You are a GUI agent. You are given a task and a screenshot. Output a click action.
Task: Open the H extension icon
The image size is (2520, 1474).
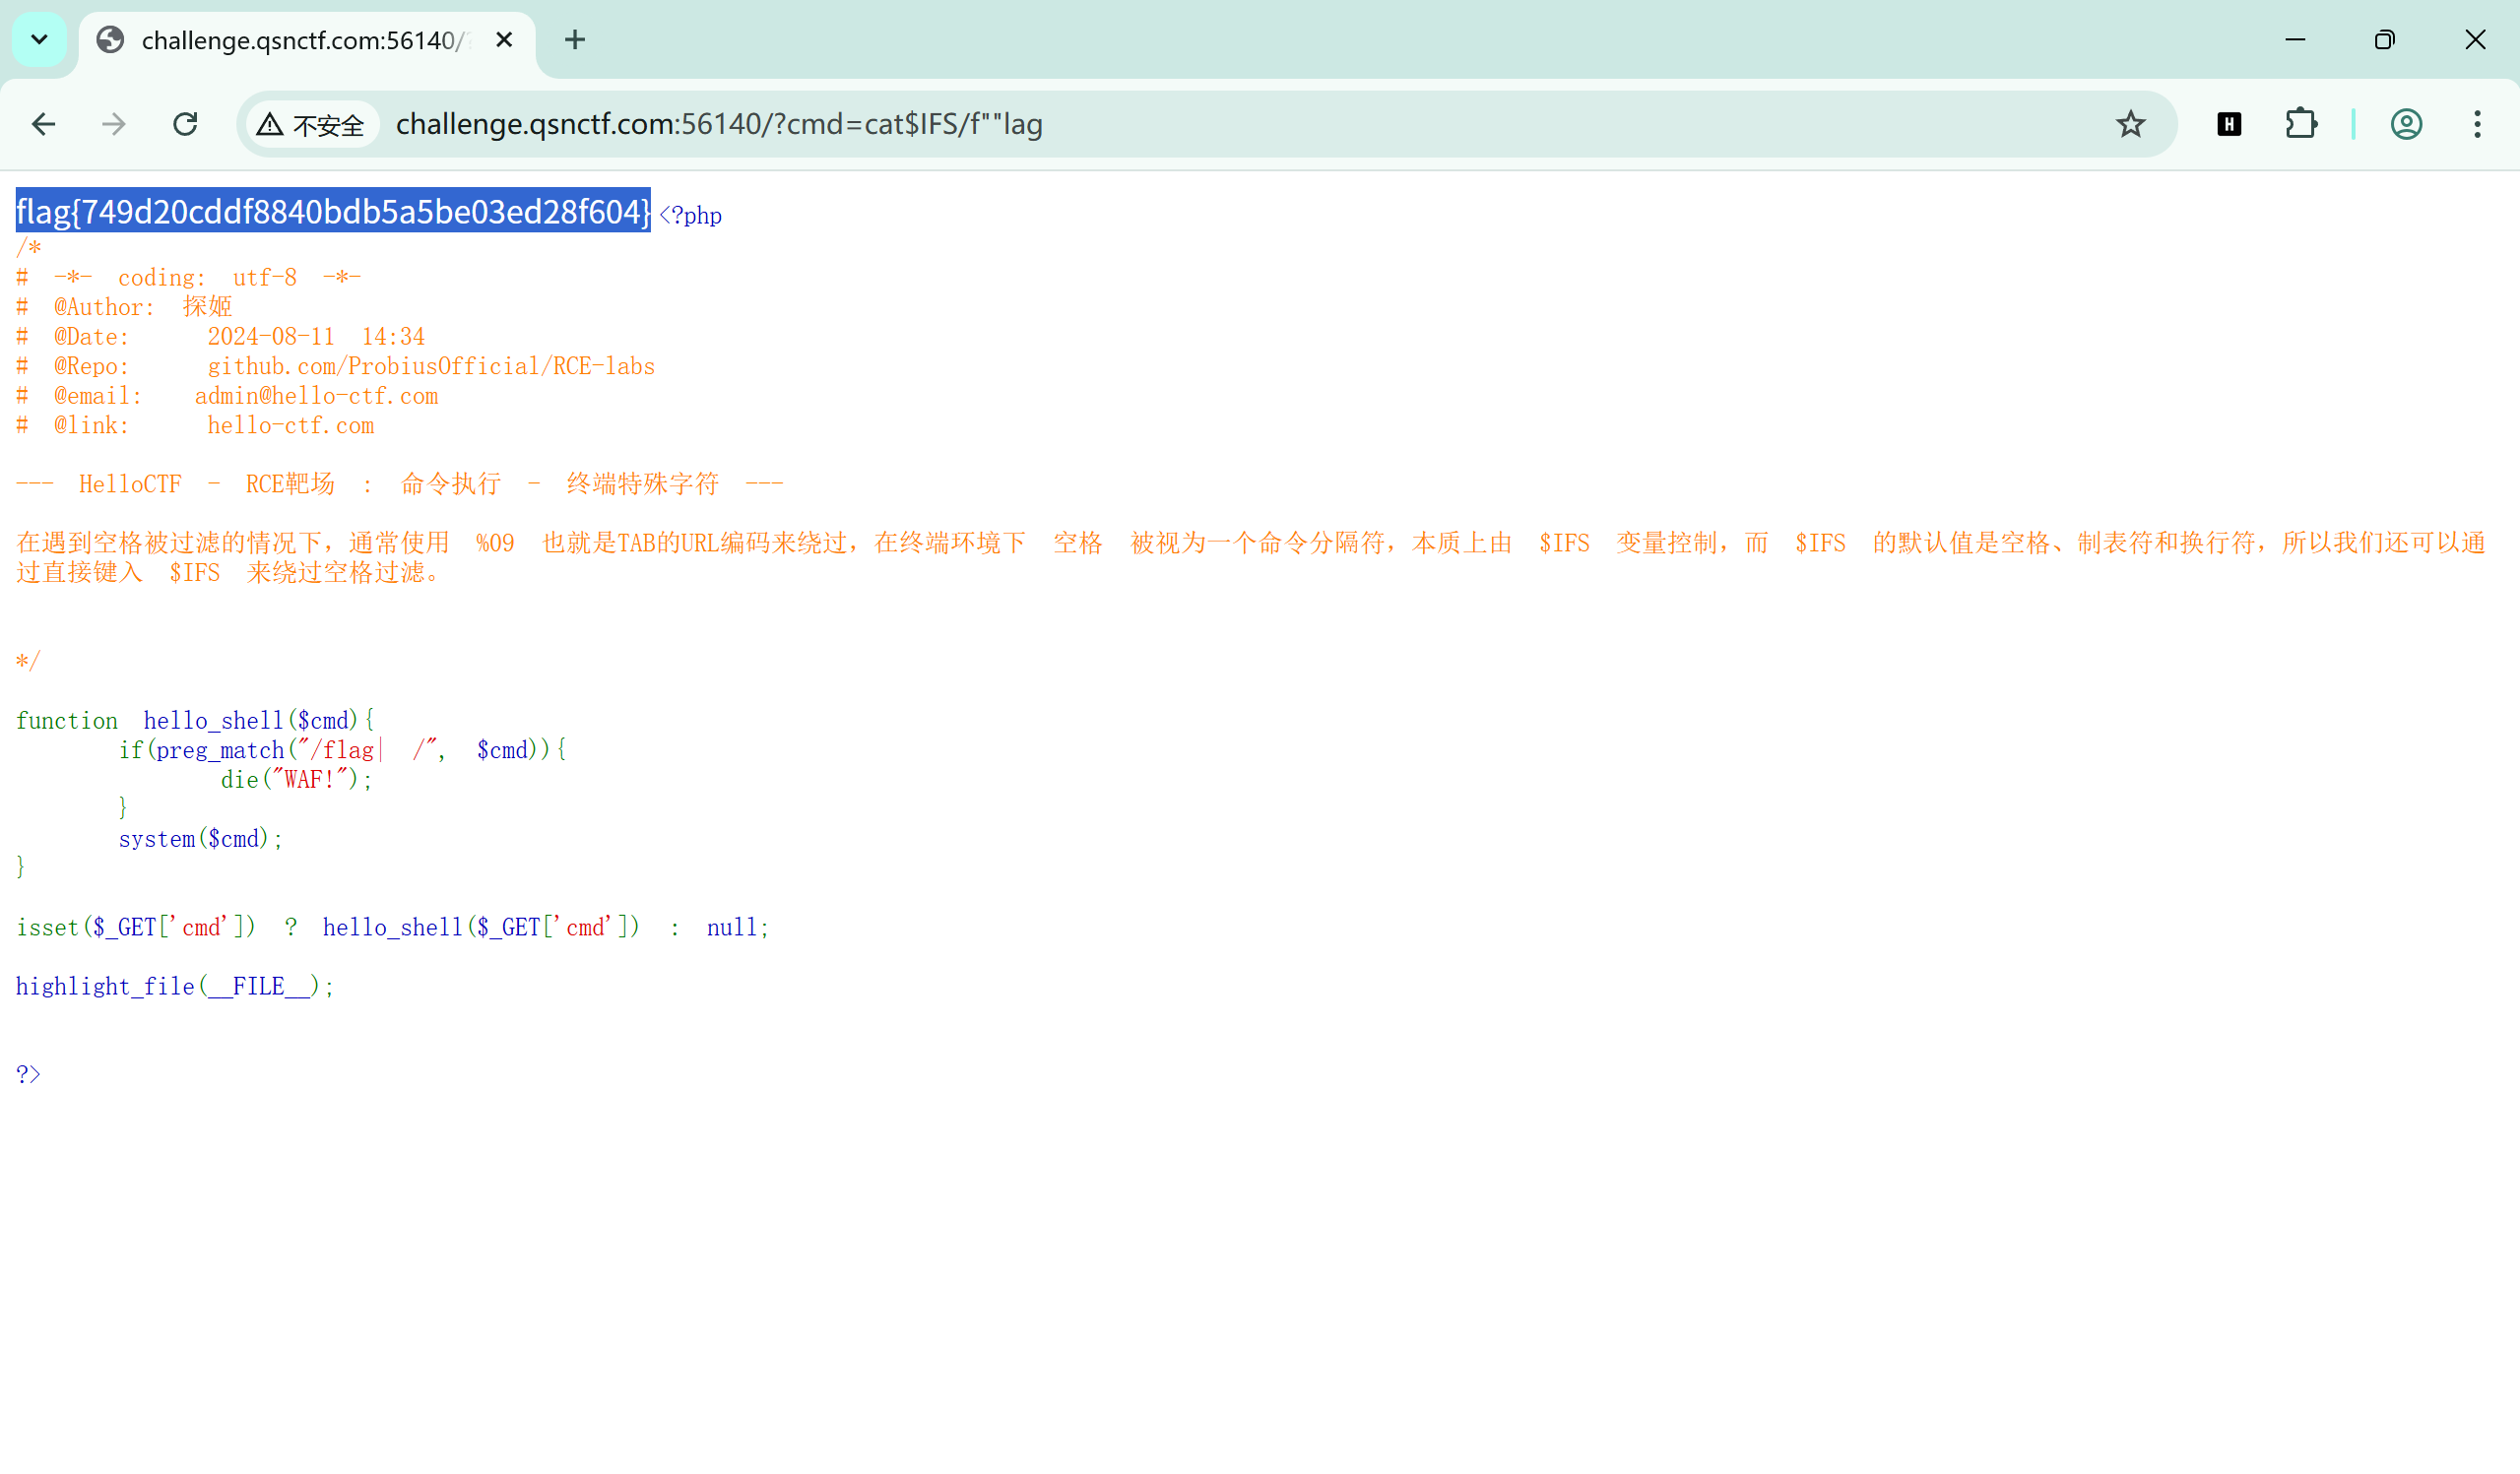click(2229, 124)
